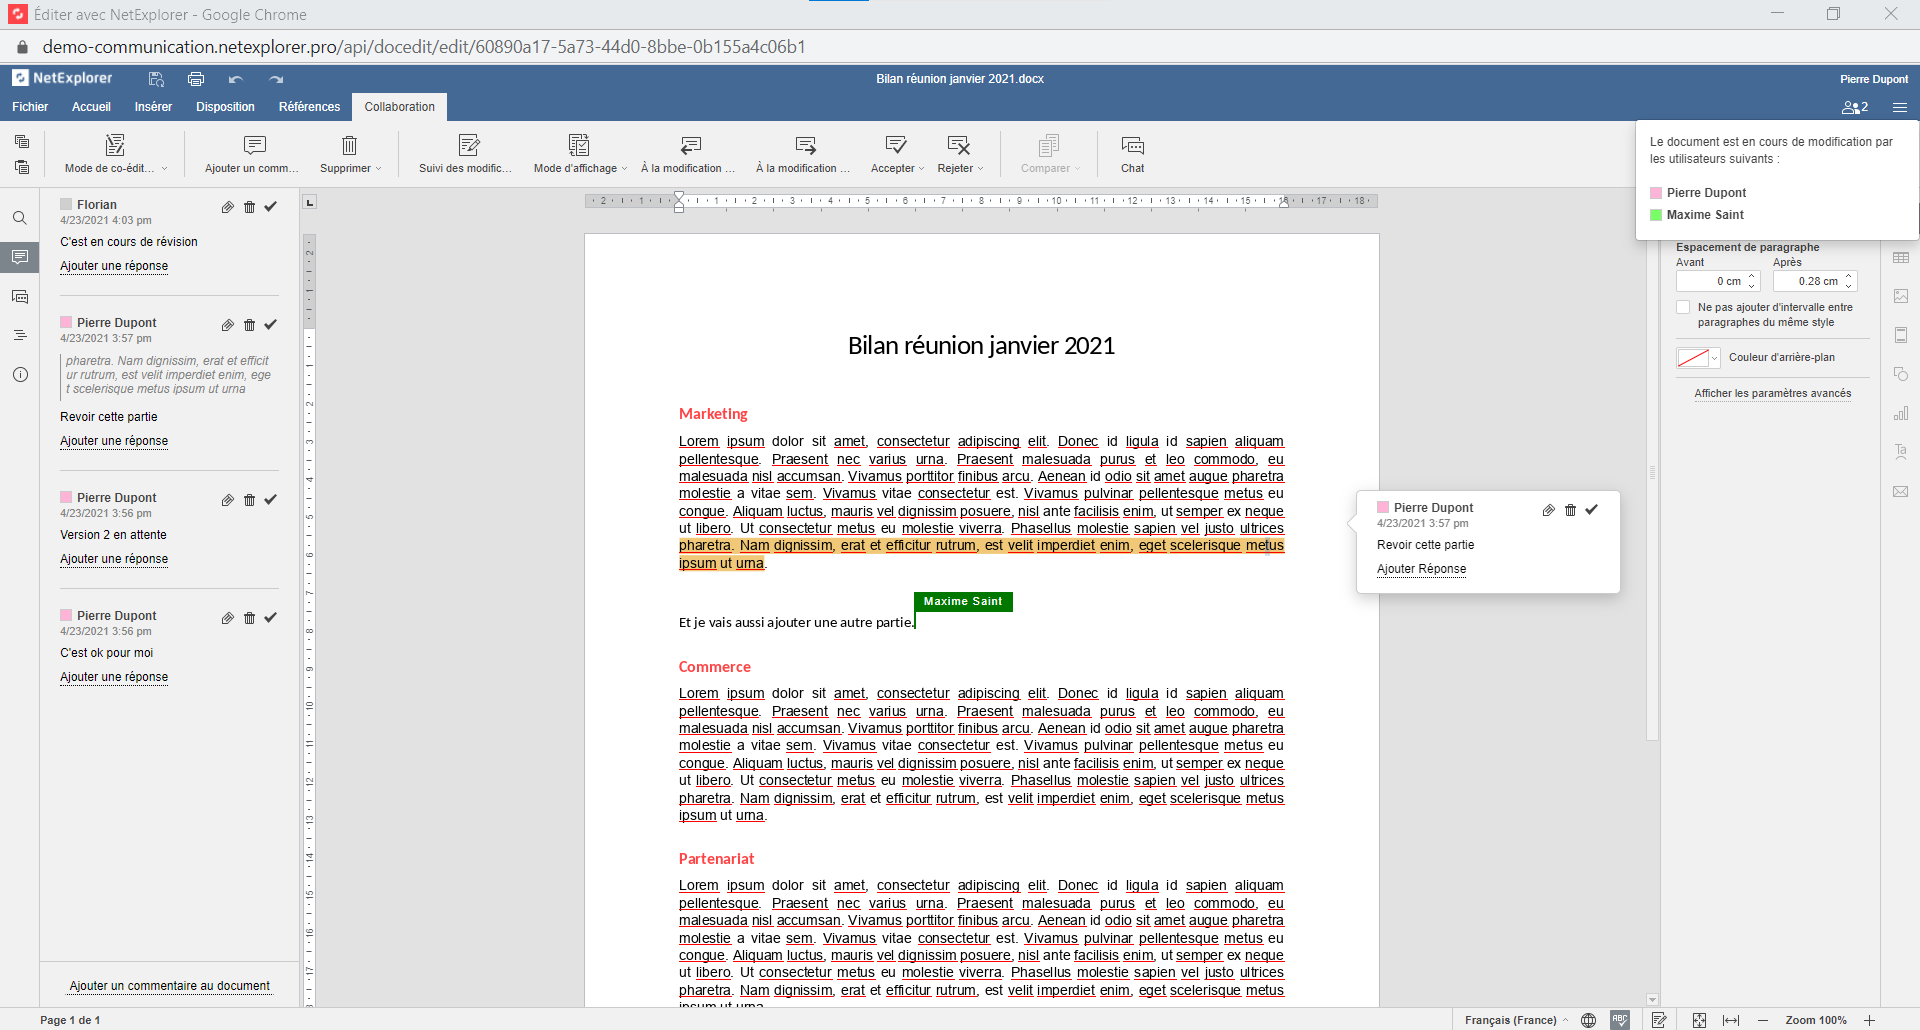Open the Table settings panel on the right
The height and width of the screenshot is (1030, 1920).
point(1903,257)
